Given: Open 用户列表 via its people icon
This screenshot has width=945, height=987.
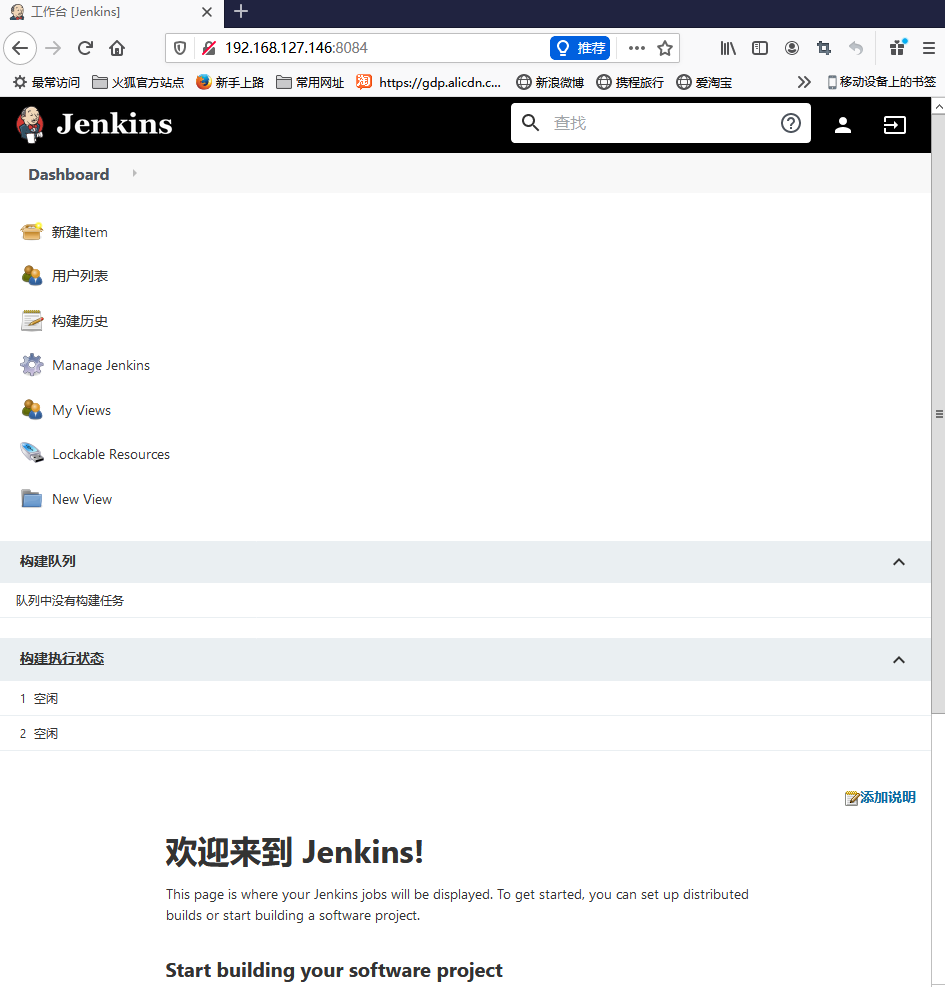Looking at the screenshot, I should (32, 276).
